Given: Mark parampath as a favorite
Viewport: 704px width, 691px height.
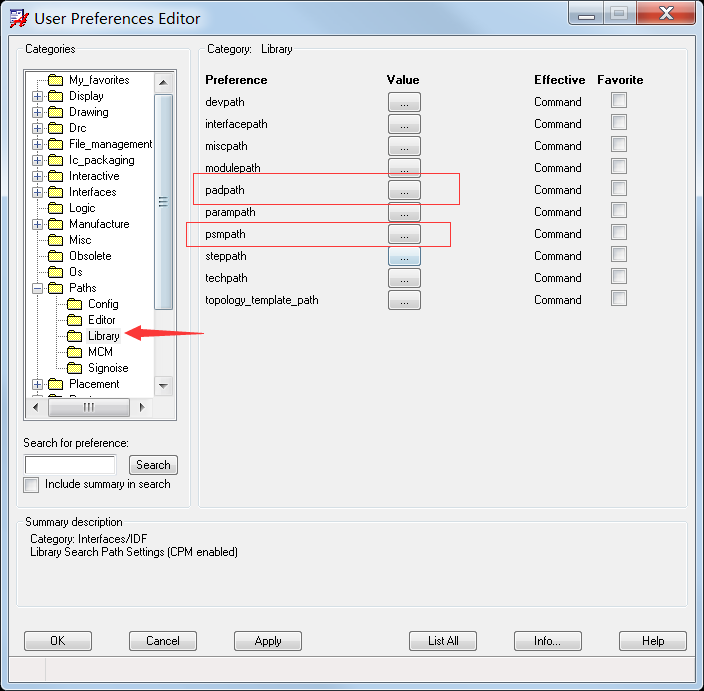Looking at the screenshot, I should click(x=619, y=210).
